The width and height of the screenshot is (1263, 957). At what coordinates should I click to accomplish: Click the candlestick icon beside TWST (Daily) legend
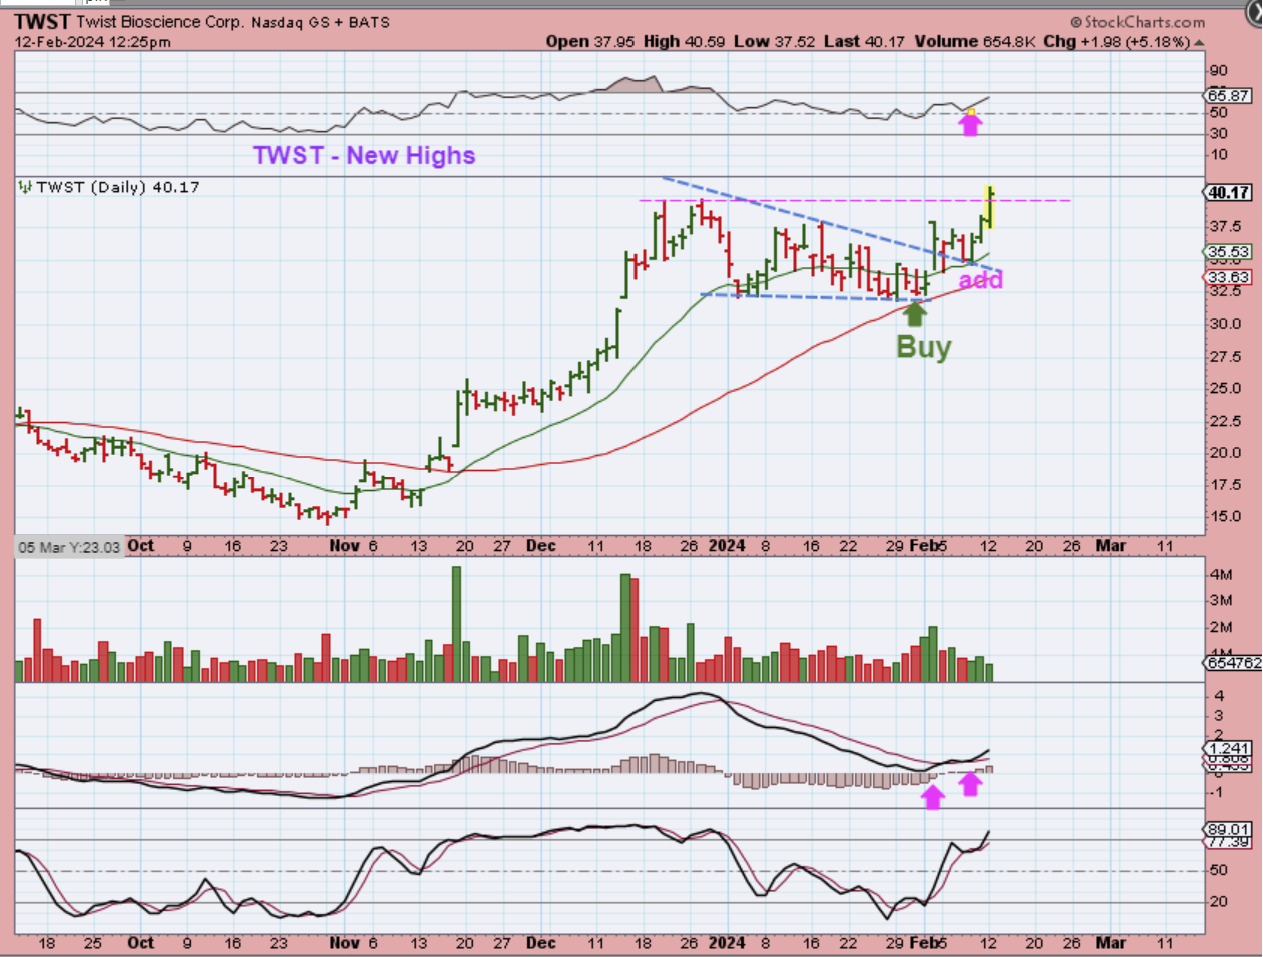tap(25, 187)
